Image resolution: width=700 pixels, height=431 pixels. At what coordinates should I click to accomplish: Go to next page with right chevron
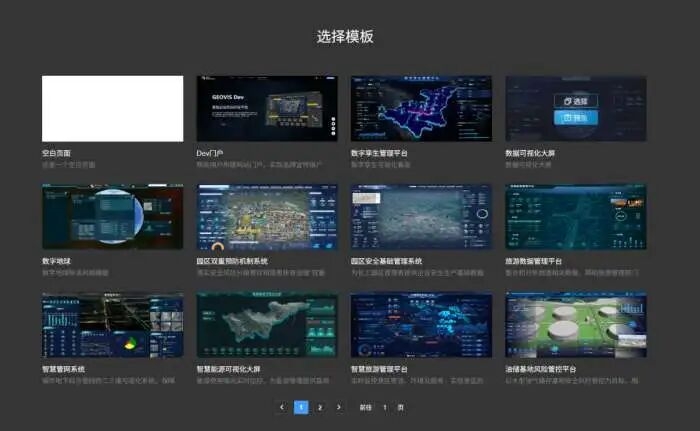(339, 407)
